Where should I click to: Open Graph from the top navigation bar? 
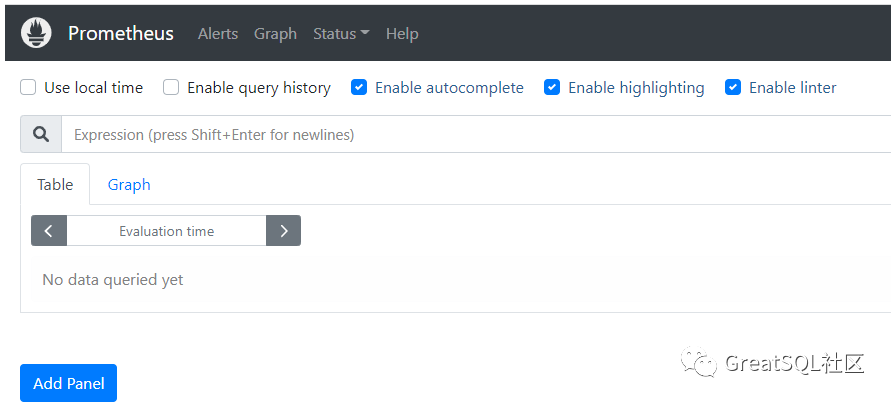[x=275, y=33]
